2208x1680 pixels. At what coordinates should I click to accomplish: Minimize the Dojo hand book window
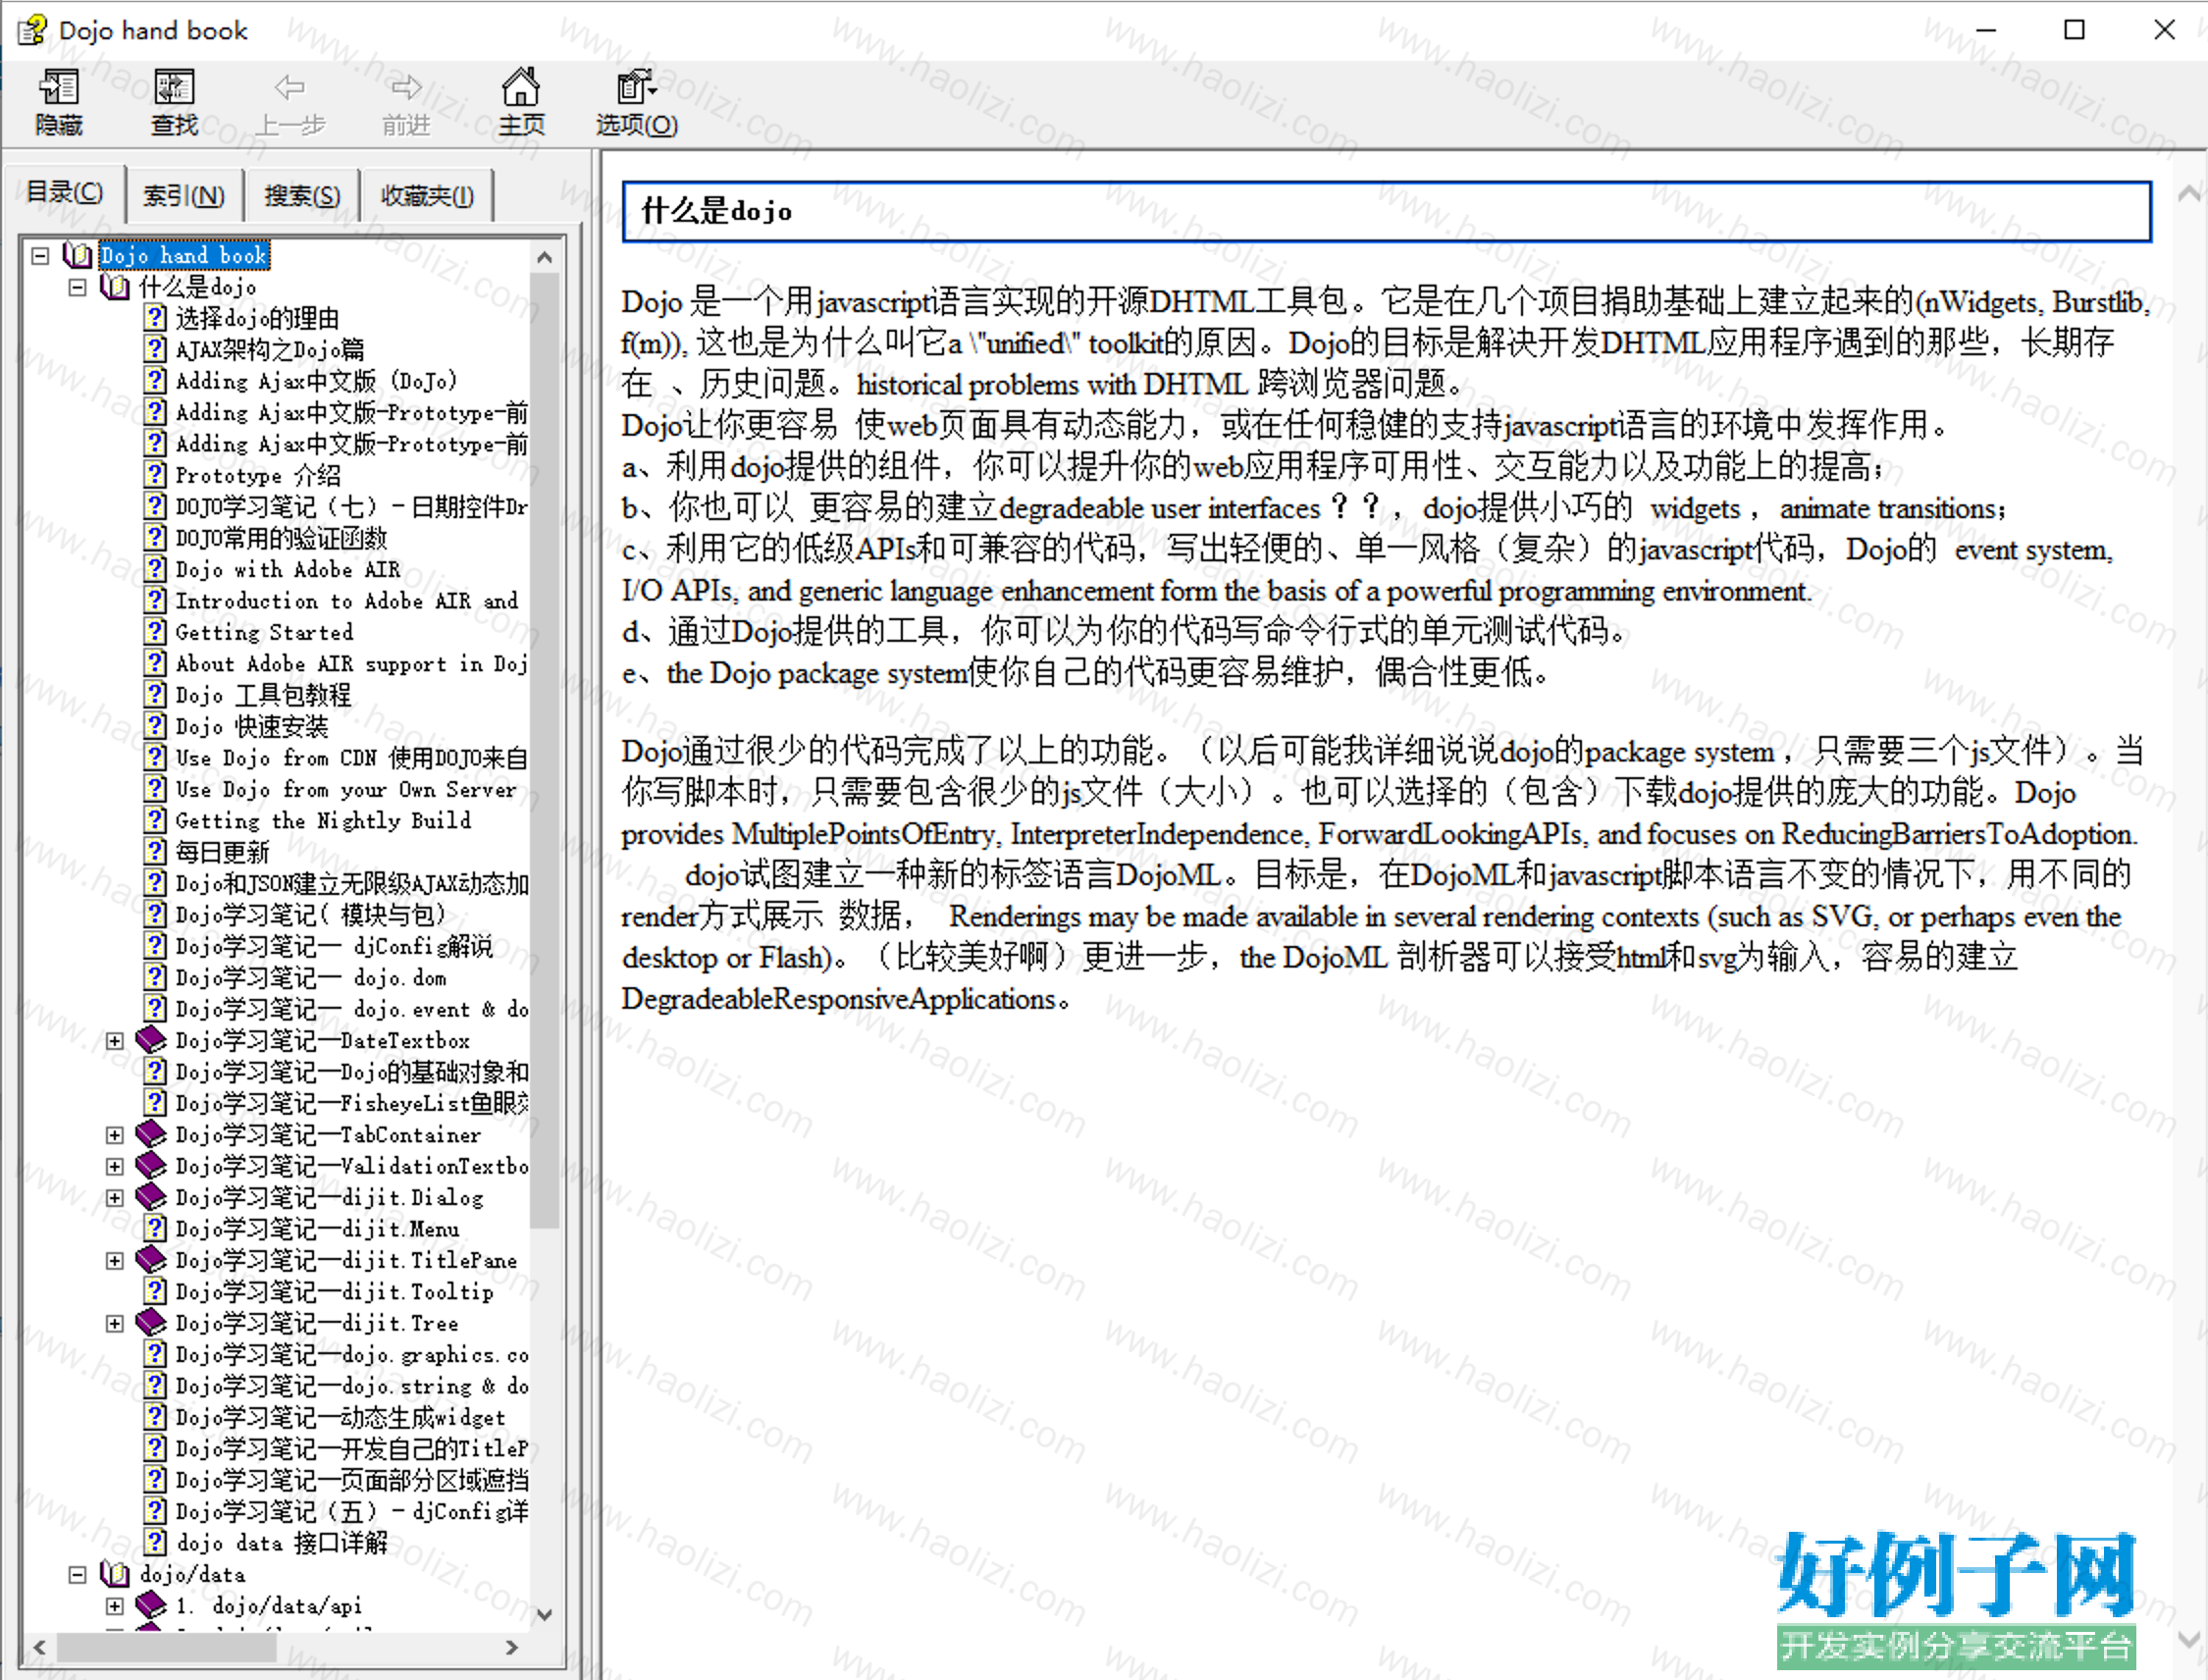1986,30
